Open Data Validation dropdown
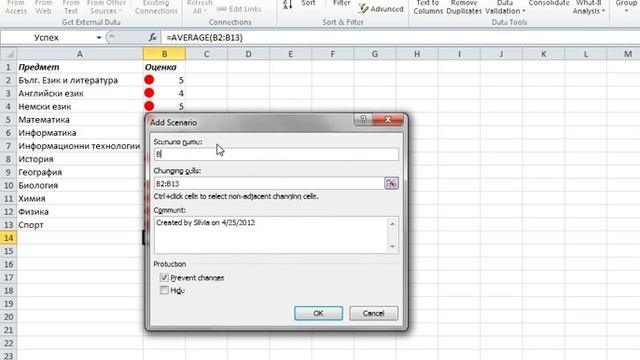The height and width of the screenshot is (360, 640). [505, 7]
